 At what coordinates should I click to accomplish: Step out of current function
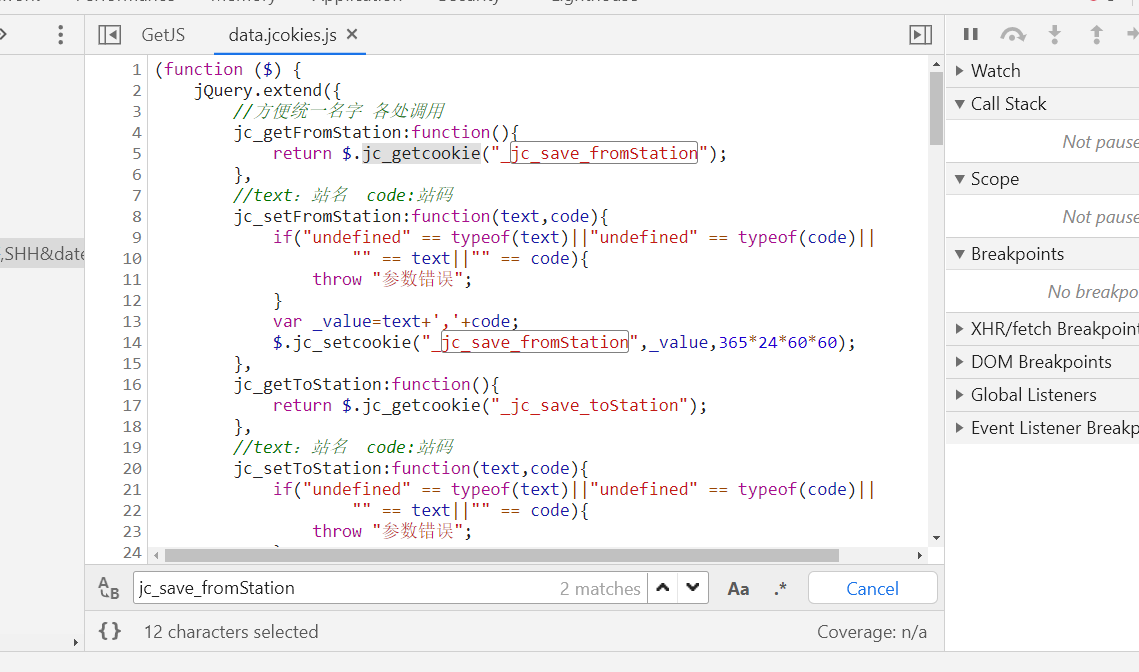tap(1097, 34)
